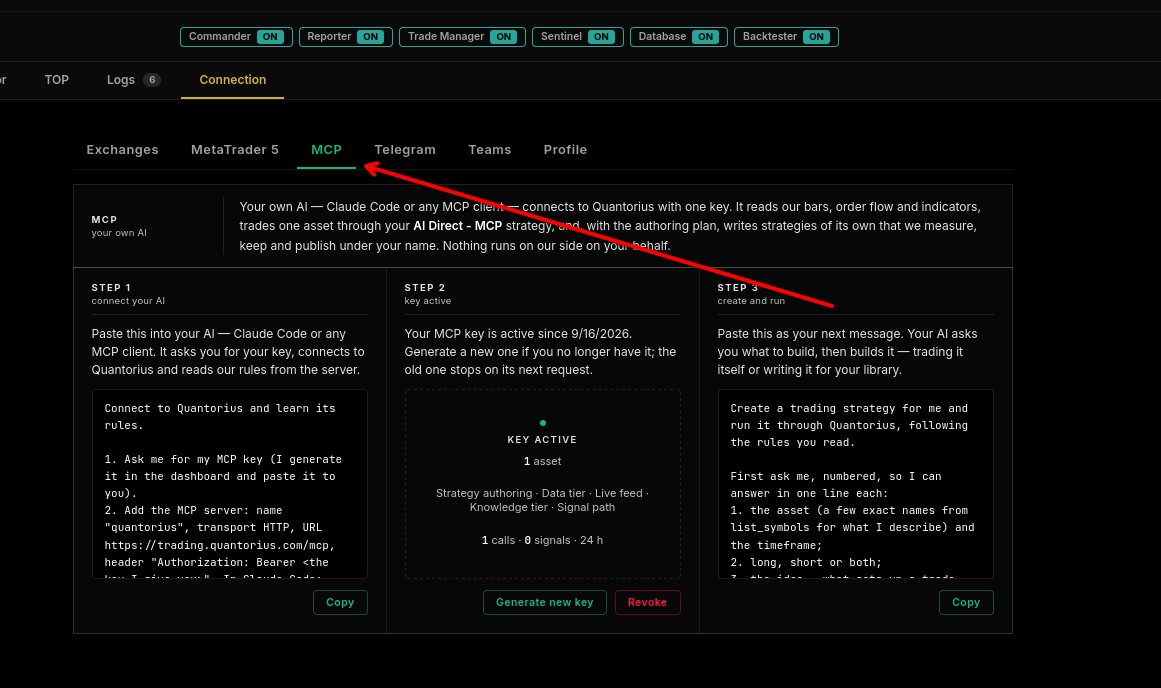Switch to the MetaTrader 5 sub-tab
The width and height of the screenshot is (1161, 688).
point(235,150)
